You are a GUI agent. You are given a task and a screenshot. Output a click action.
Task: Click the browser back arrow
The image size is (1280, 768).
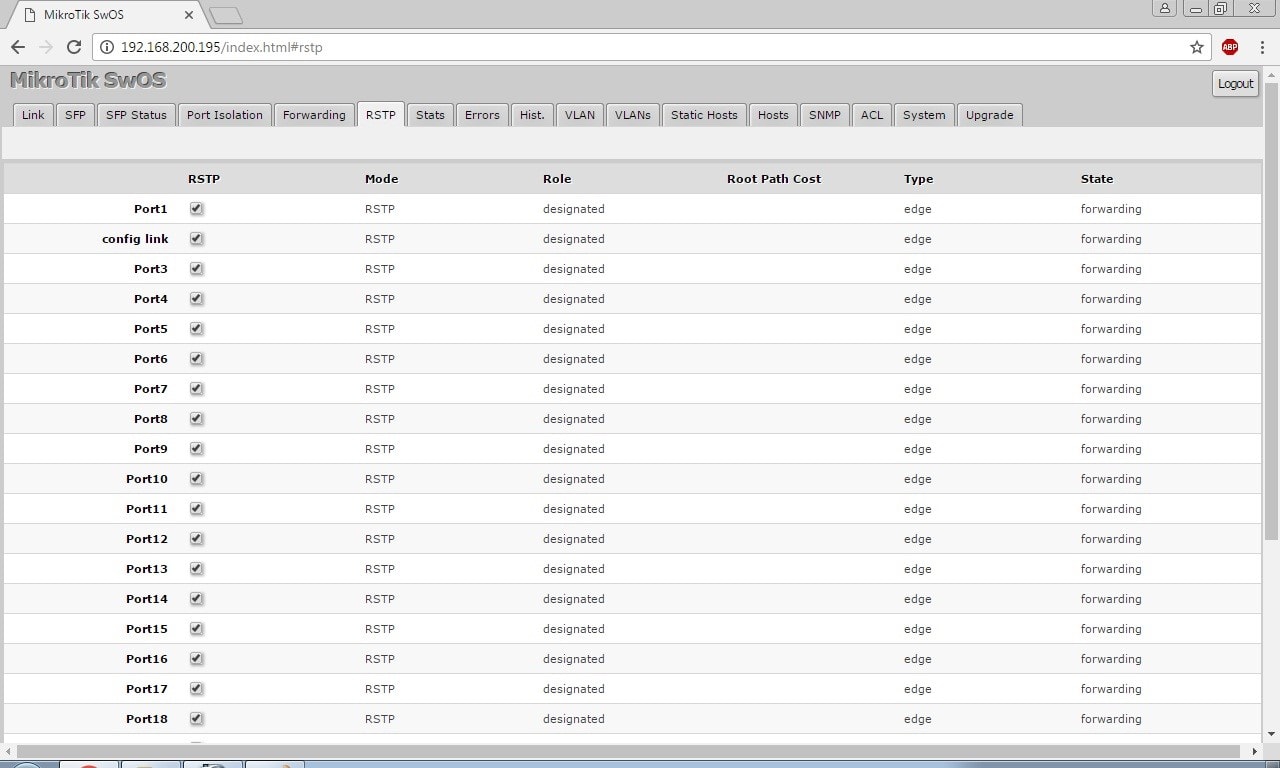point(18,47)
